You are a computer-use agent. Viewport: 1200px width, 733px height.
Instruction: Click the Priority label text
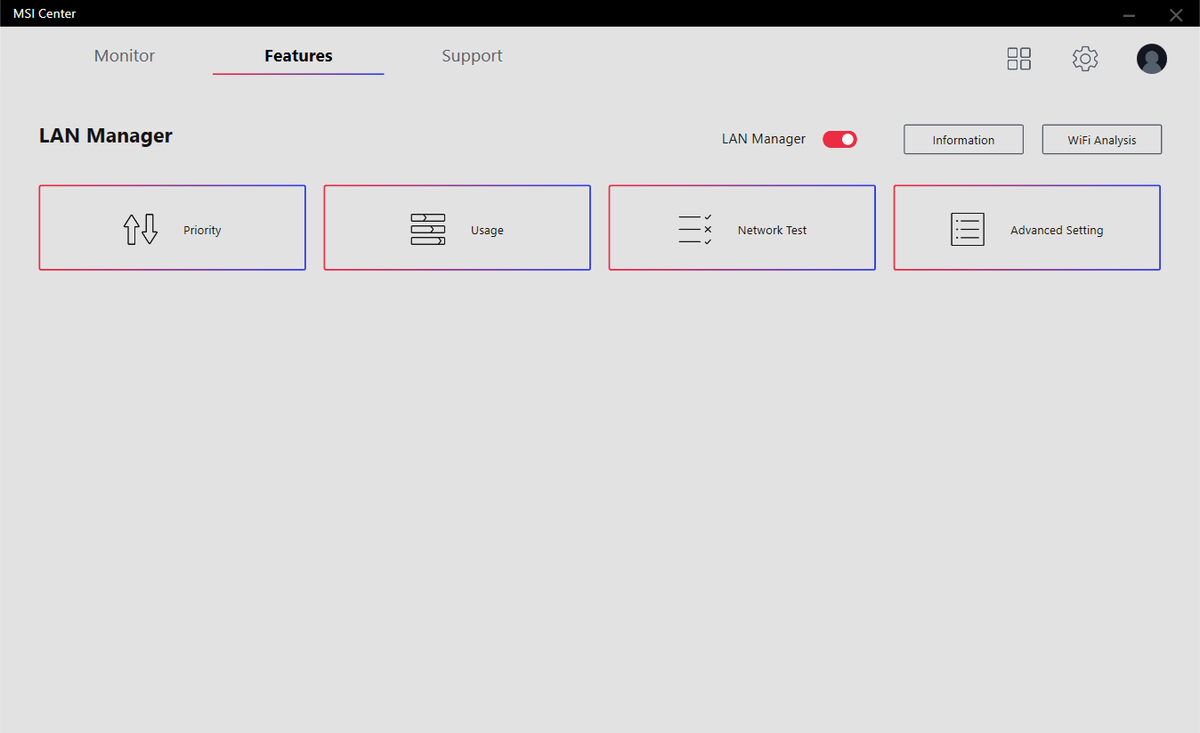[x=202, y=230]
